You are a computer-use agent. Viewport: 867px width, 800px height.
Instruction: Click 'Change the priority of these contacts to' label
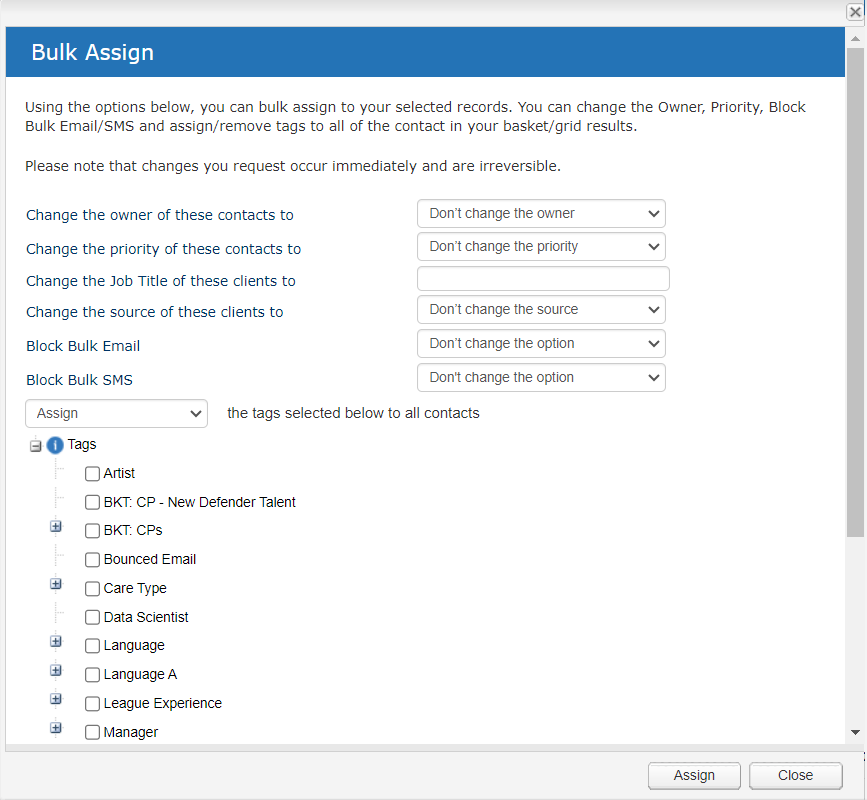tap(164, 249)
